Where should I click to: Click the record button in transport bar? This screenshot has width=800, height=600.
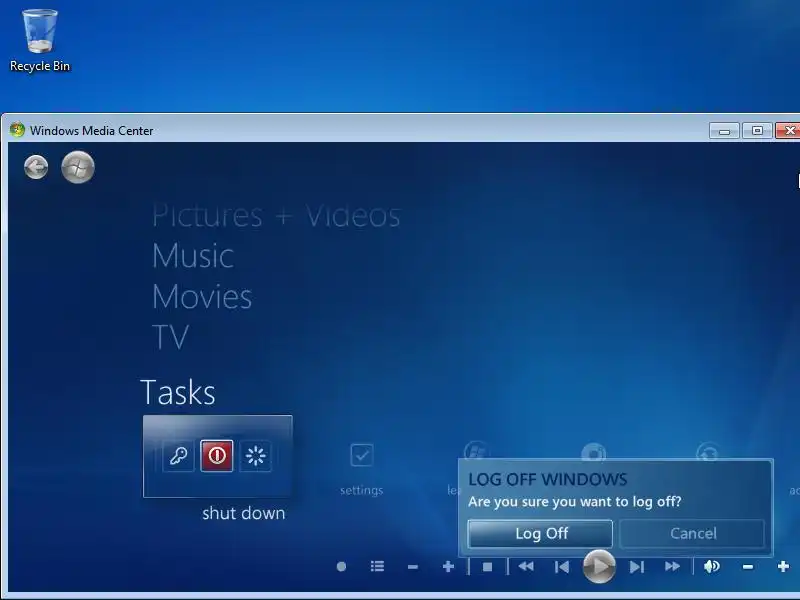click(342, 566)
